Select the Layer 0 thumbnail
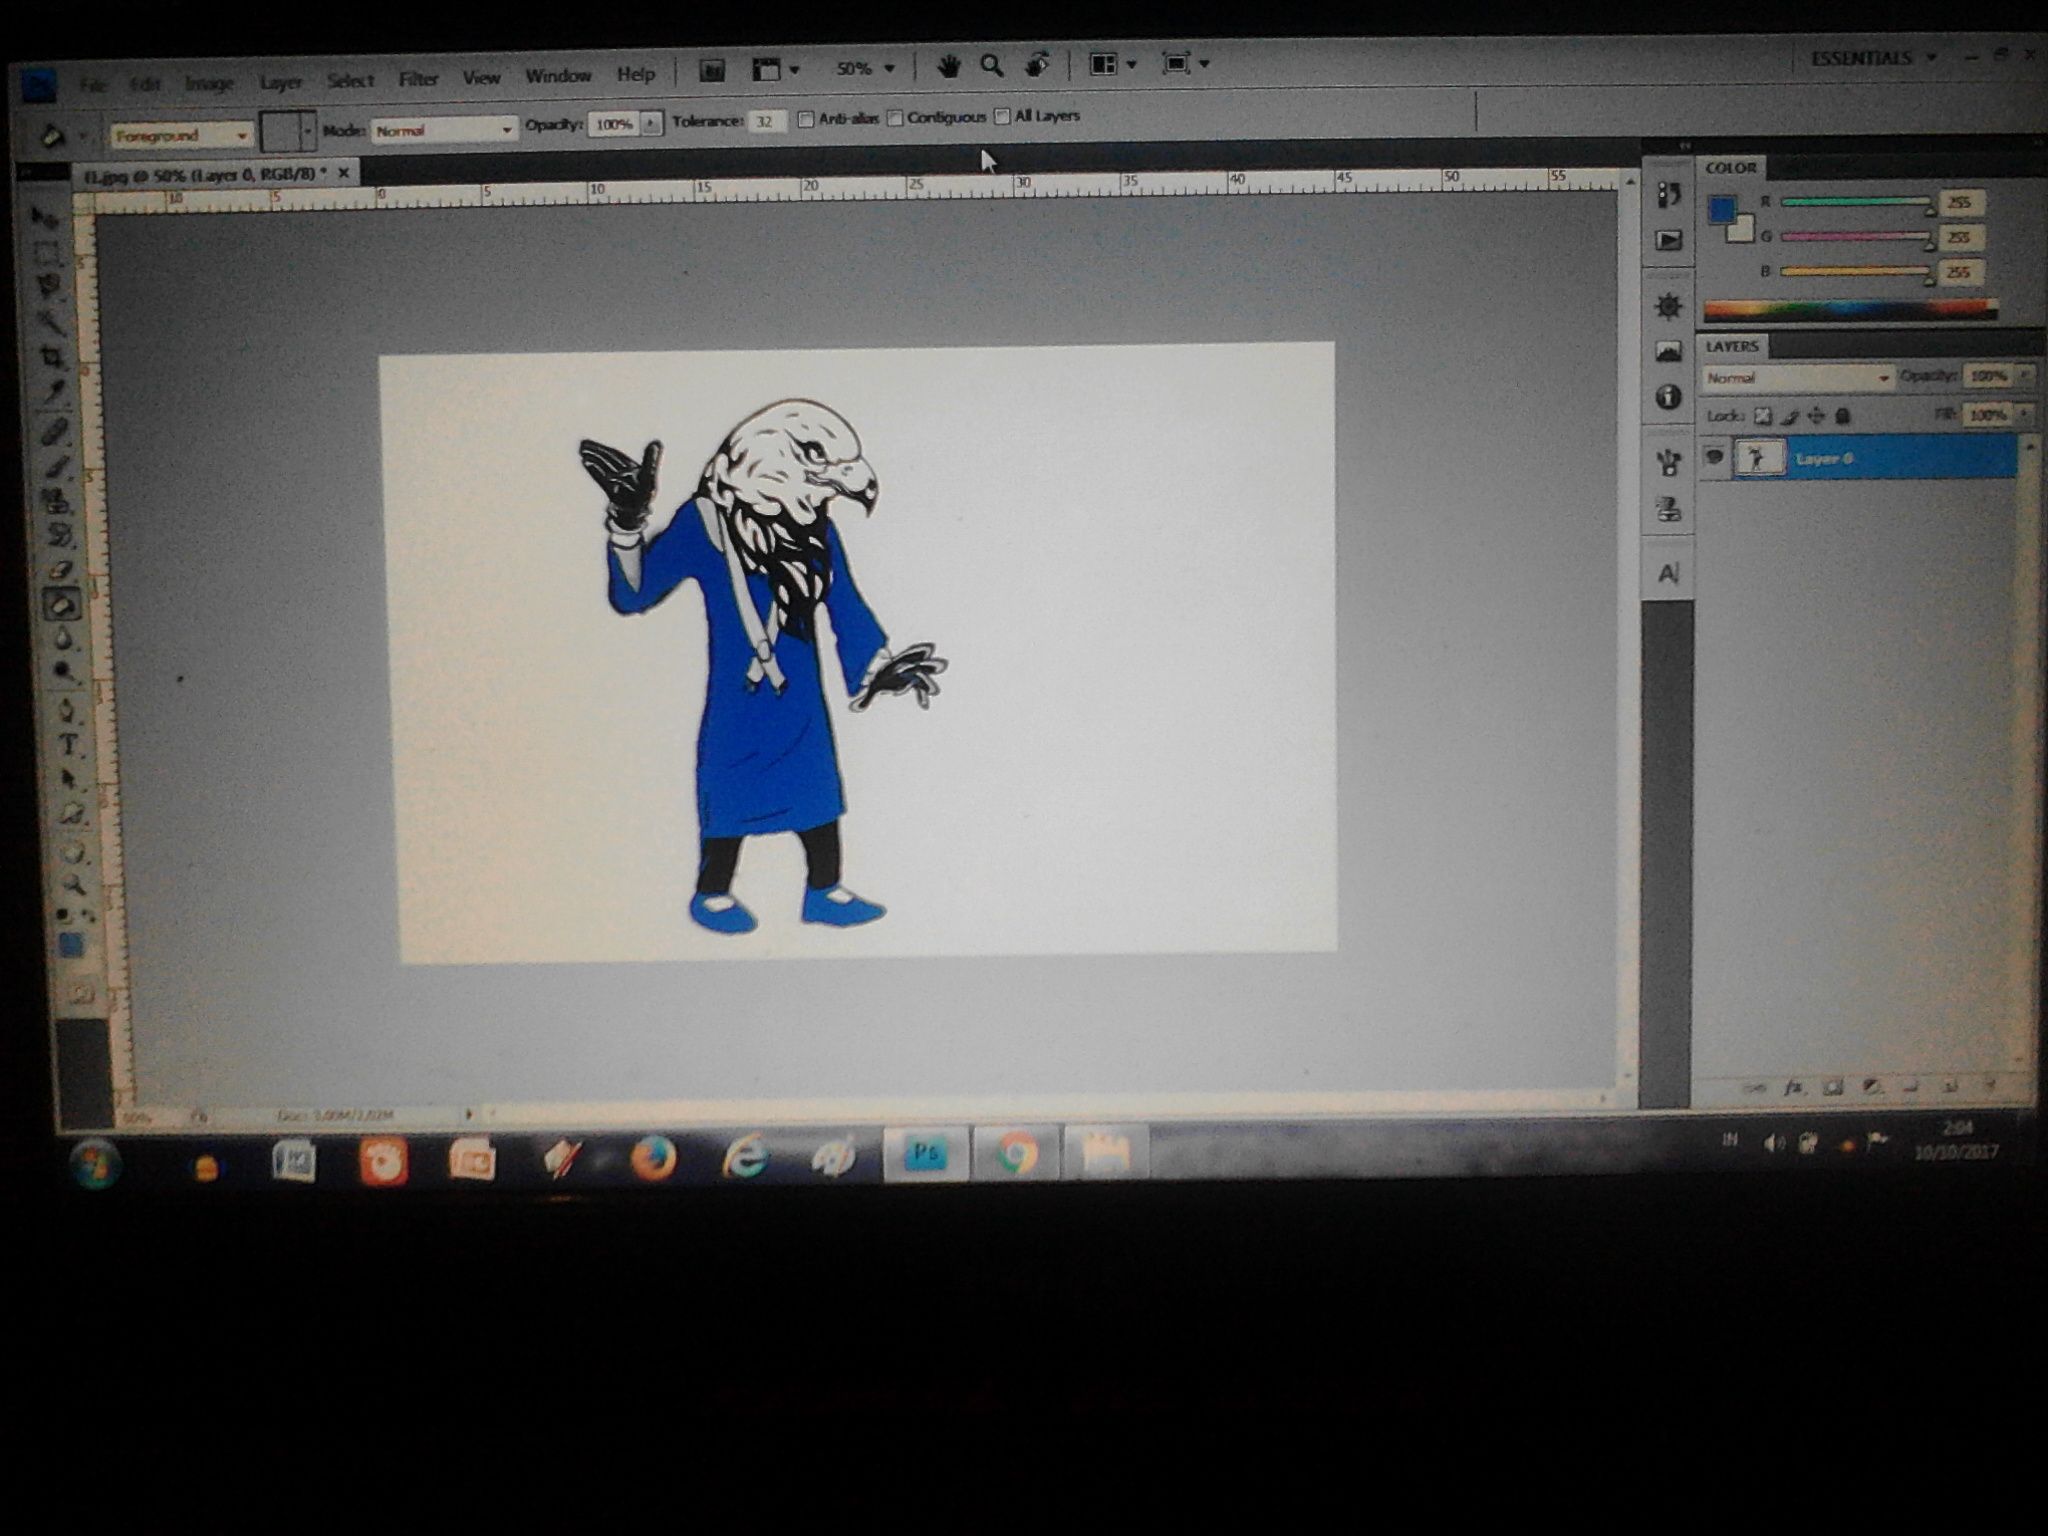This screenshot has width=2048, height=1536. (x=1758, y=458)
